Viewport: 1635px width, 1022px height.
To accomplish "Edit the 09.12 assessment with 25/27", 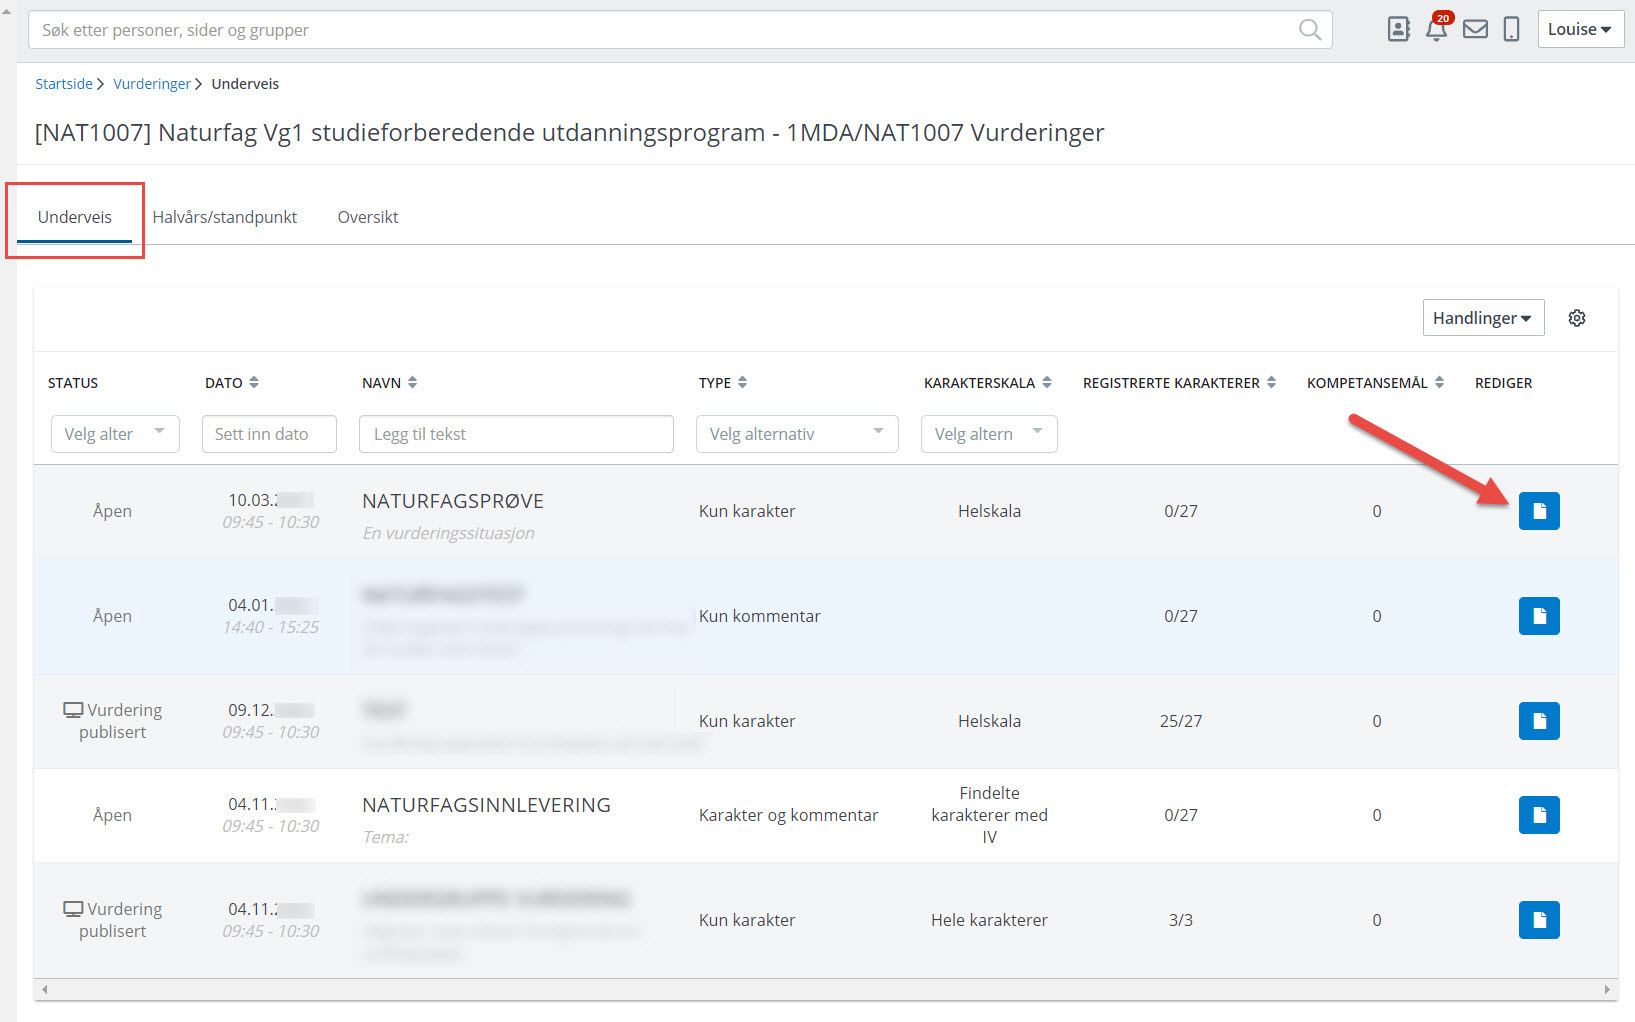I will coord(1539,721).
